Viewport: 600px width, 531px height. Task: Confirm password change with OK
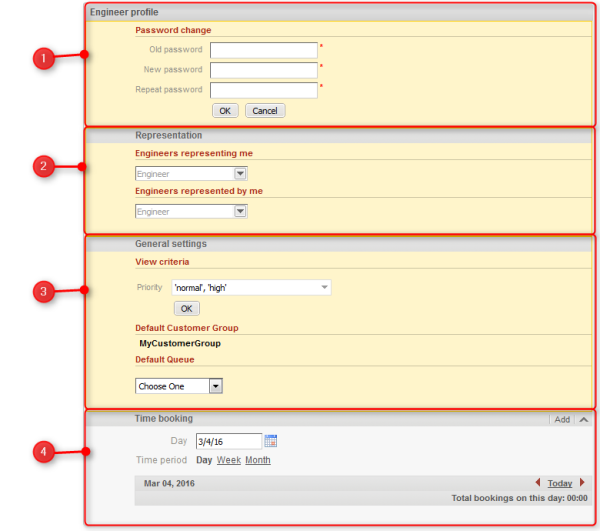pos(225,110)
